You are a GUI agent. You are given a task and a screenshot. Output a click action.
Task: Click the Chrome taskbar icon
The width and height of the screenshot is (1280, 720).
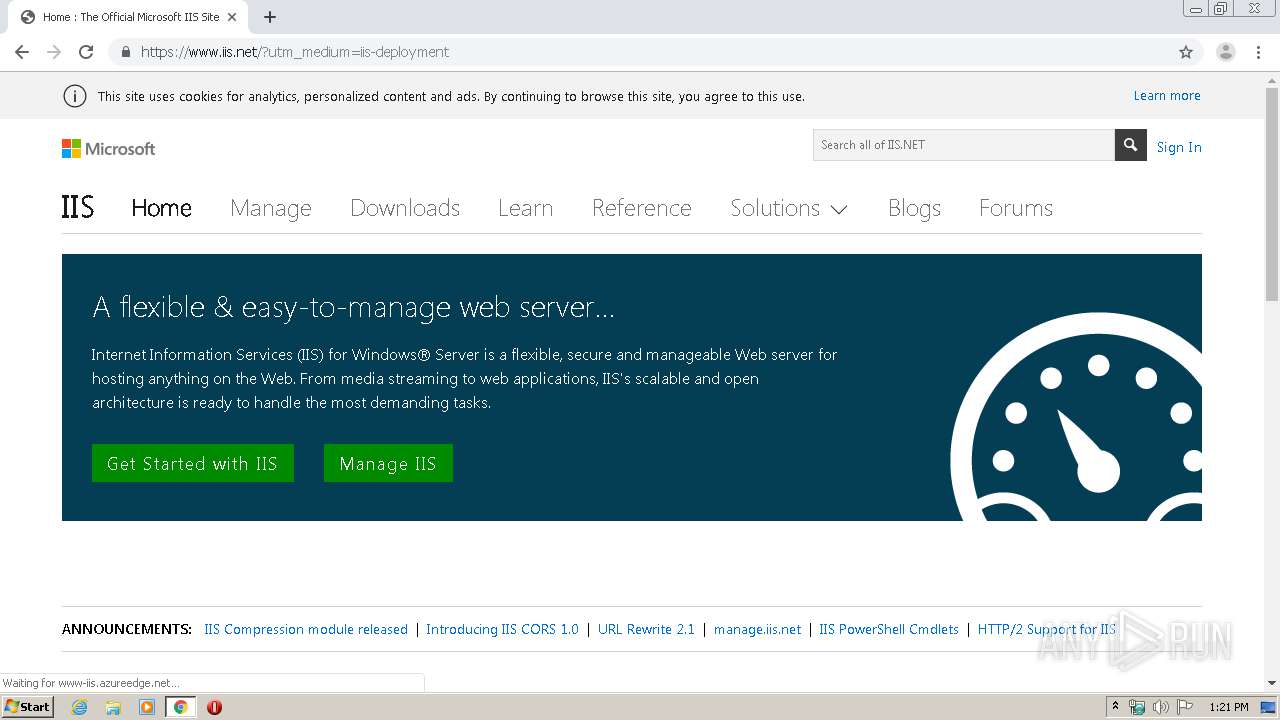tap(180, 707)
